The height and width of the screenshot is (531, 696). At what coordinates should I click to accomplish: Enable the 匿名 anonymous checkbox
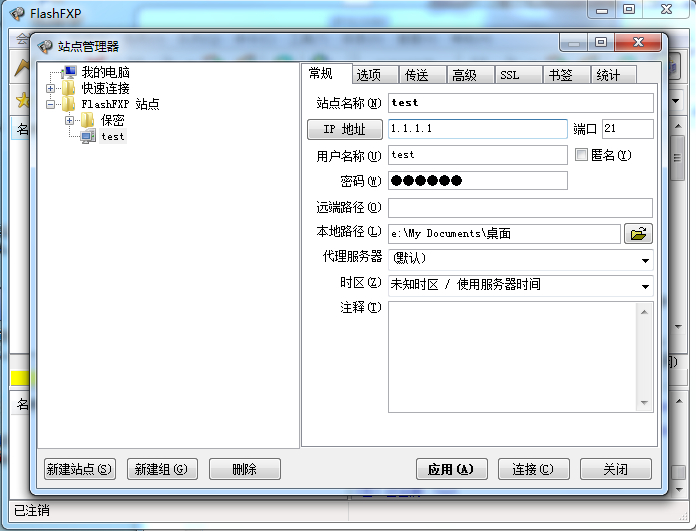click(582, 155)
